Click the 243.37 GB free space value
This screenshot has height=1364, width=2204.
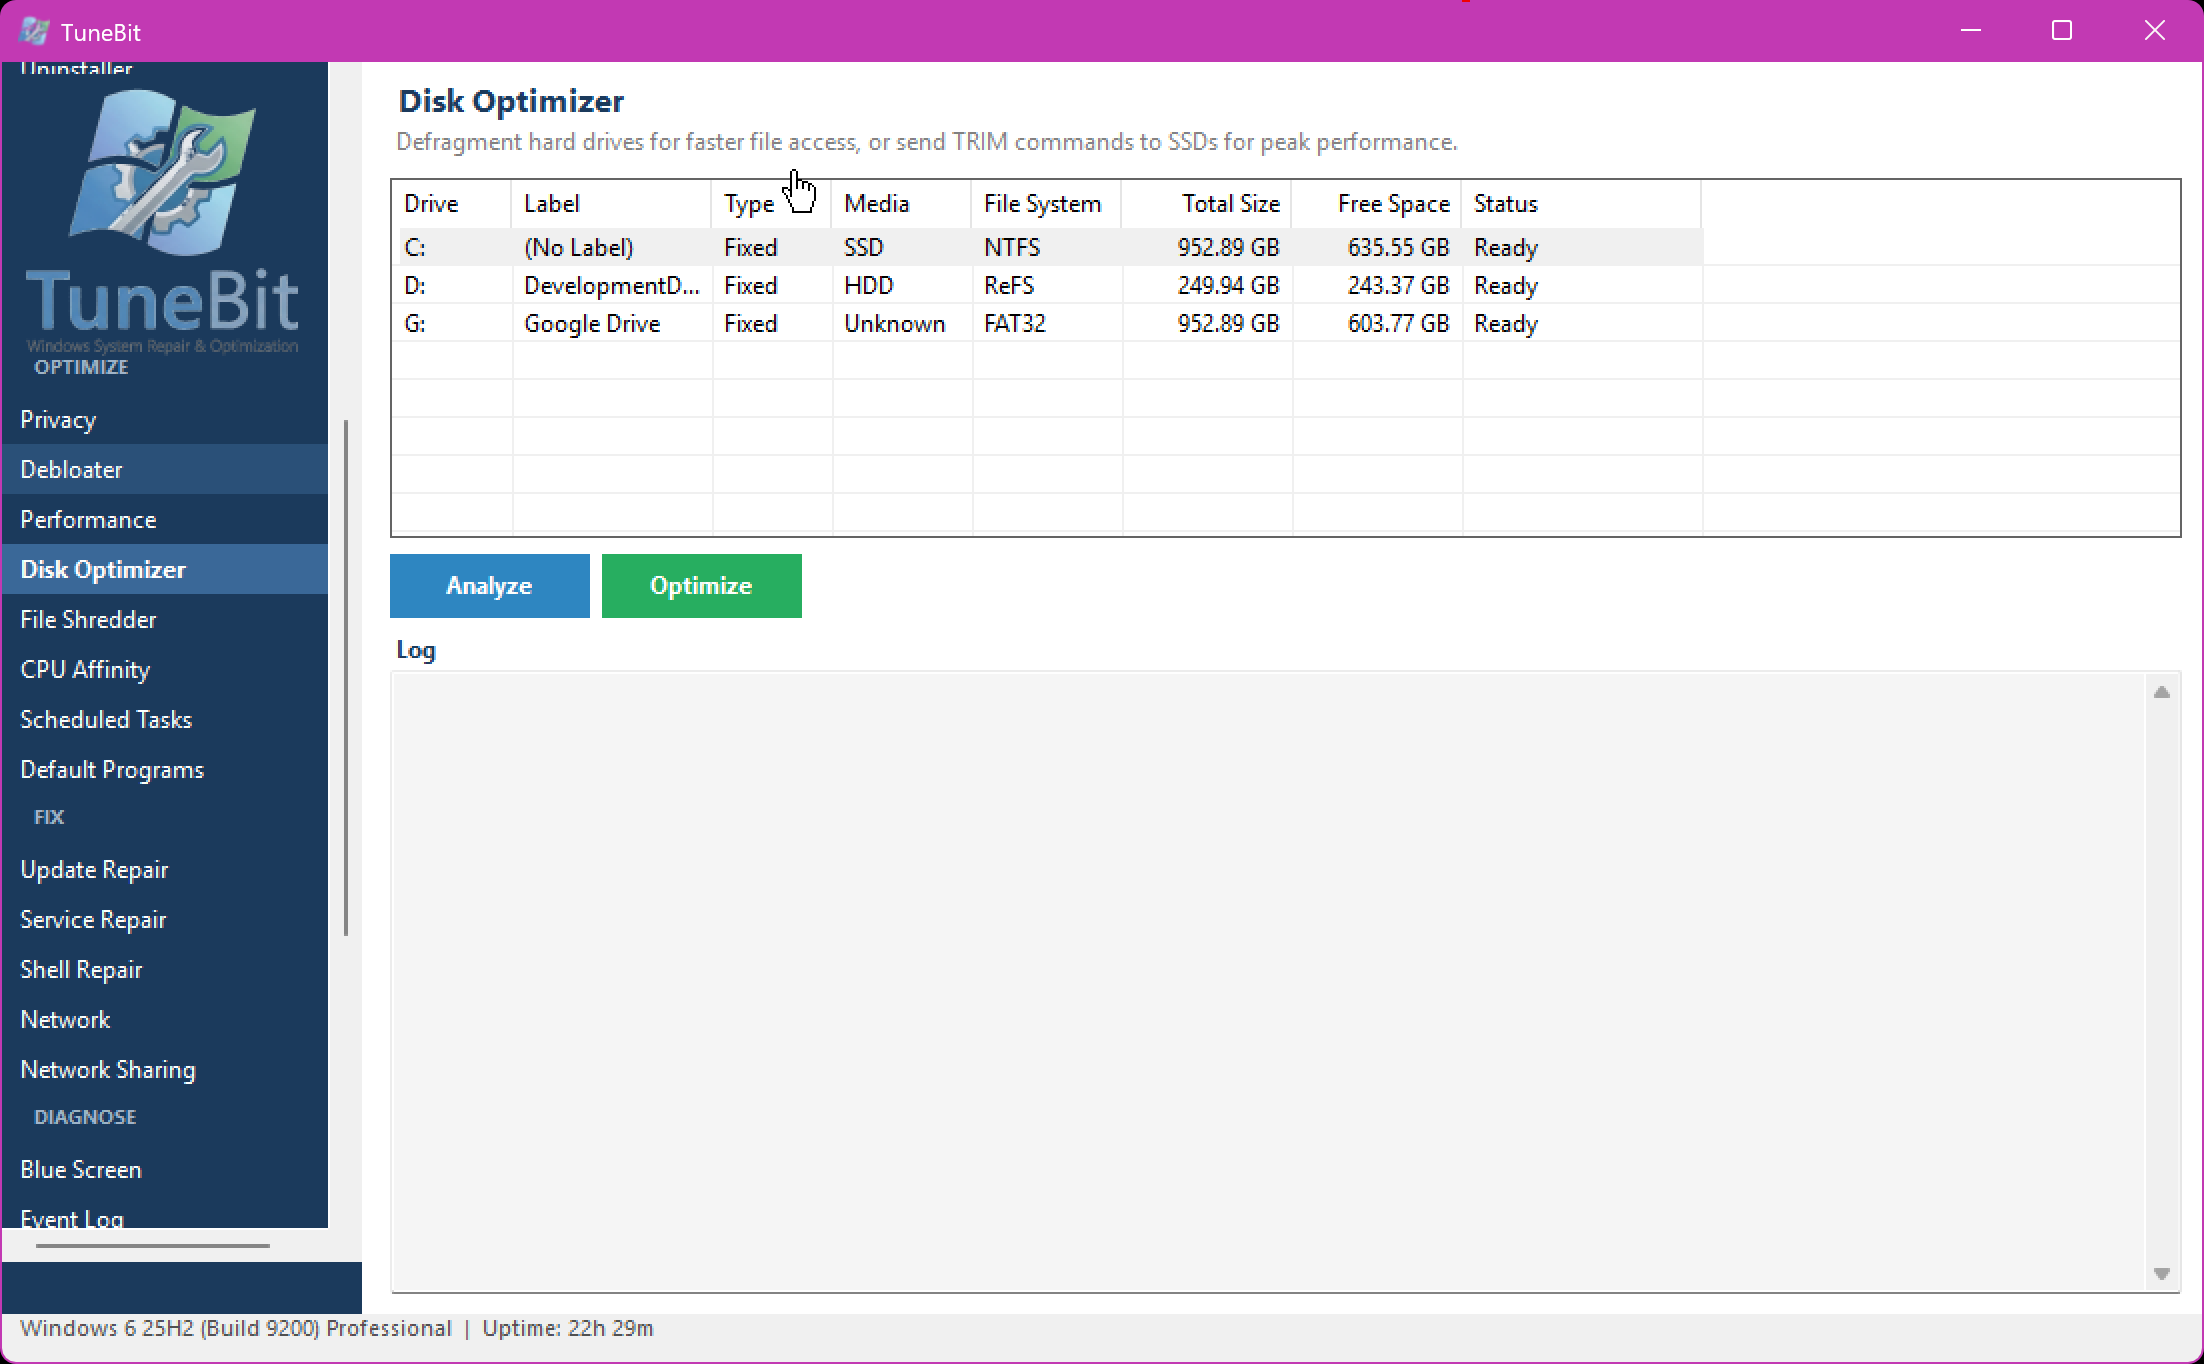coord(1398,285)
